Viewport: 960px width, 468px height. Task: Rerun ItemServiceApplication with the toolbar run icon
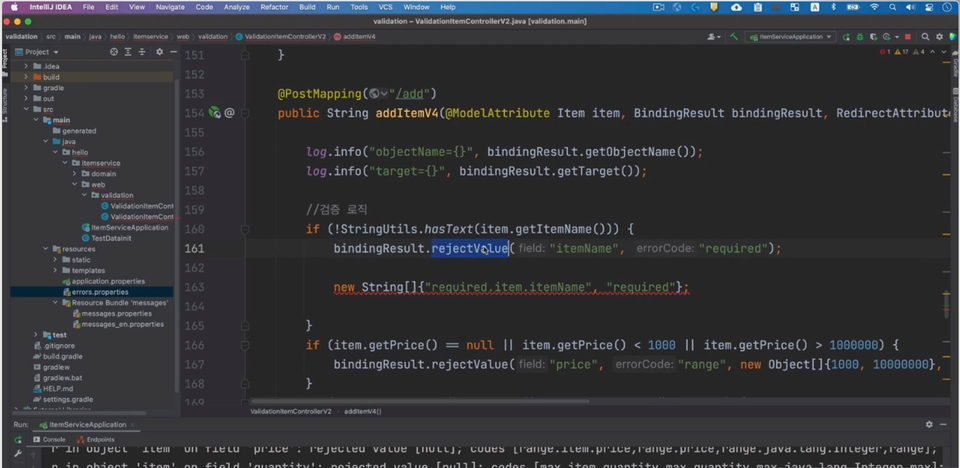(x=846, y=37)
